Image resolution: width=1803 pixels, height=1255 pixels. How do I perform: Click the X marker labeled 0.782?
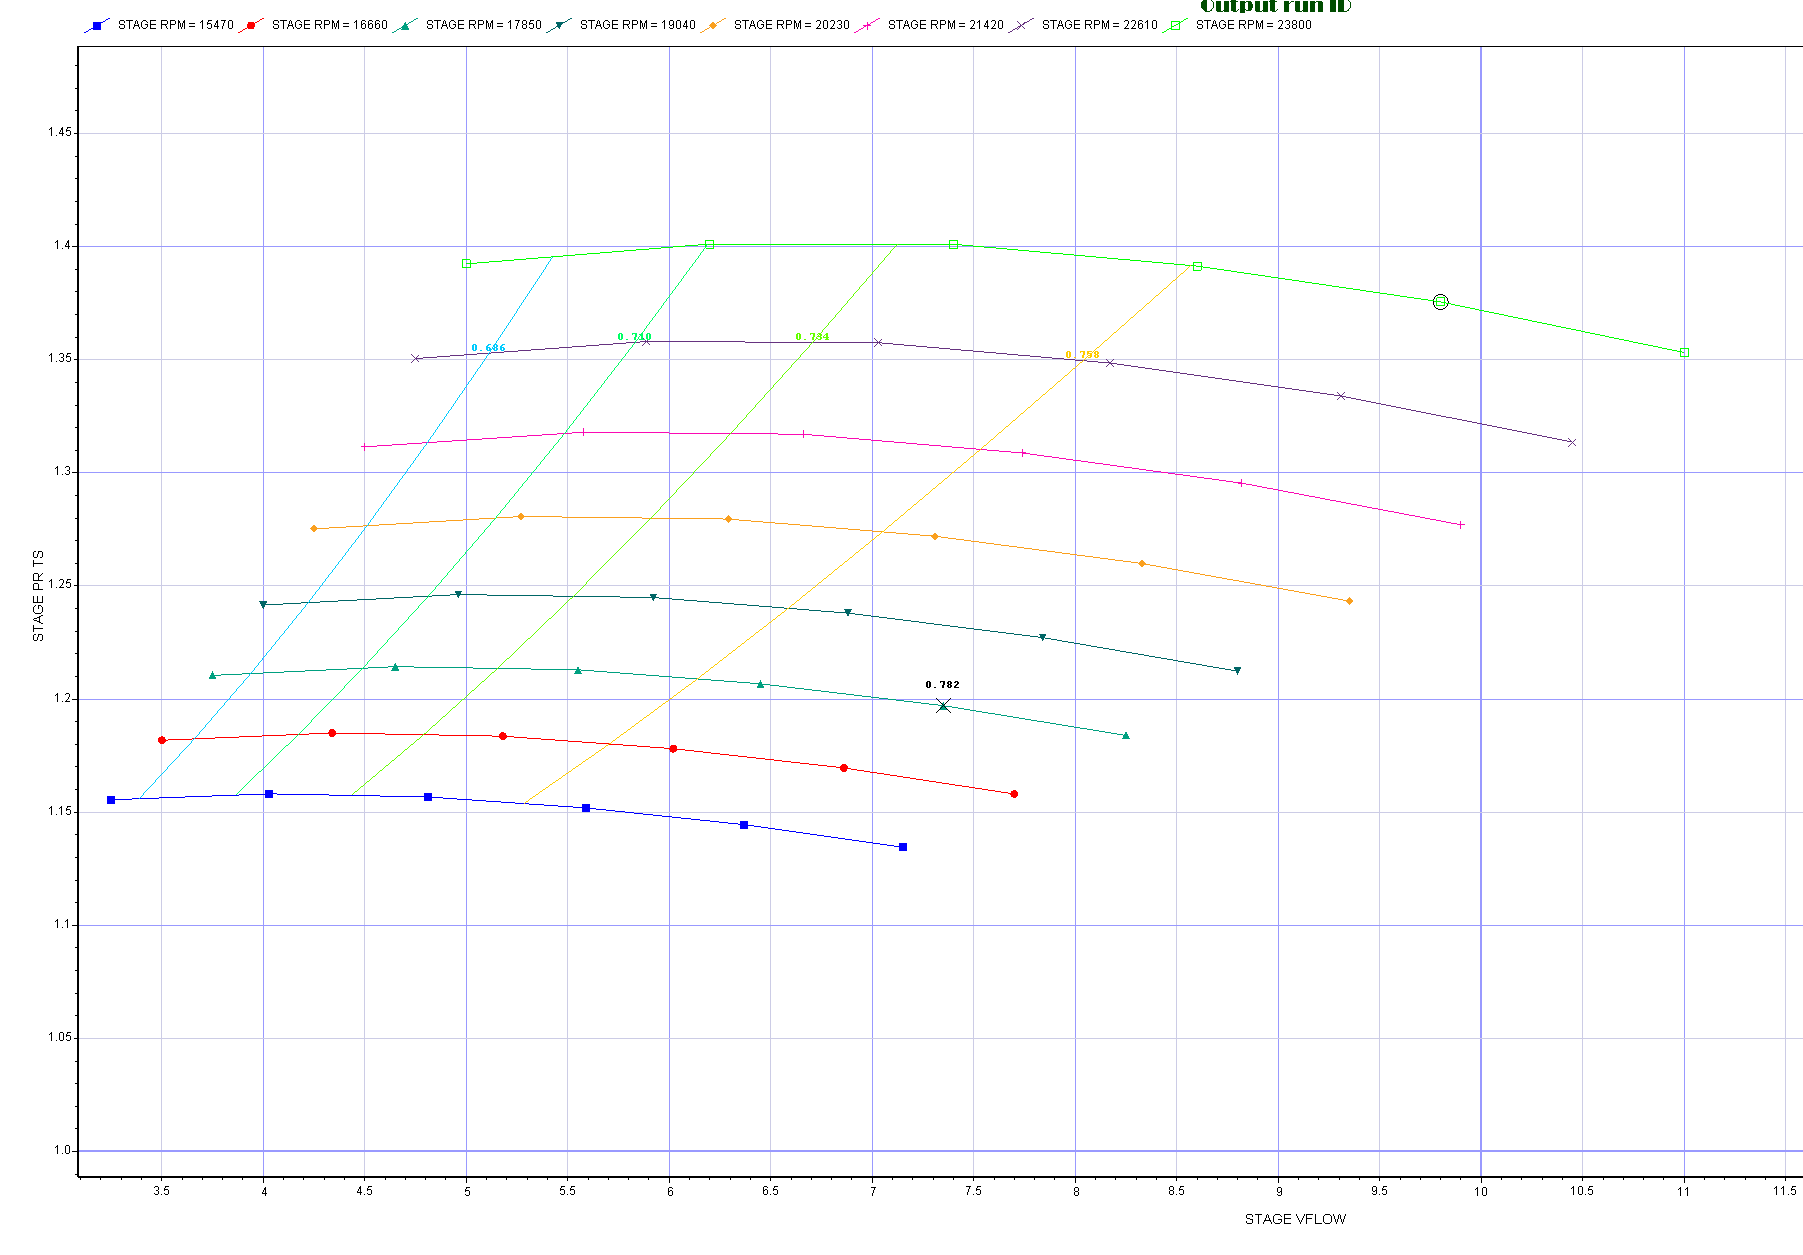coord(943,706)
